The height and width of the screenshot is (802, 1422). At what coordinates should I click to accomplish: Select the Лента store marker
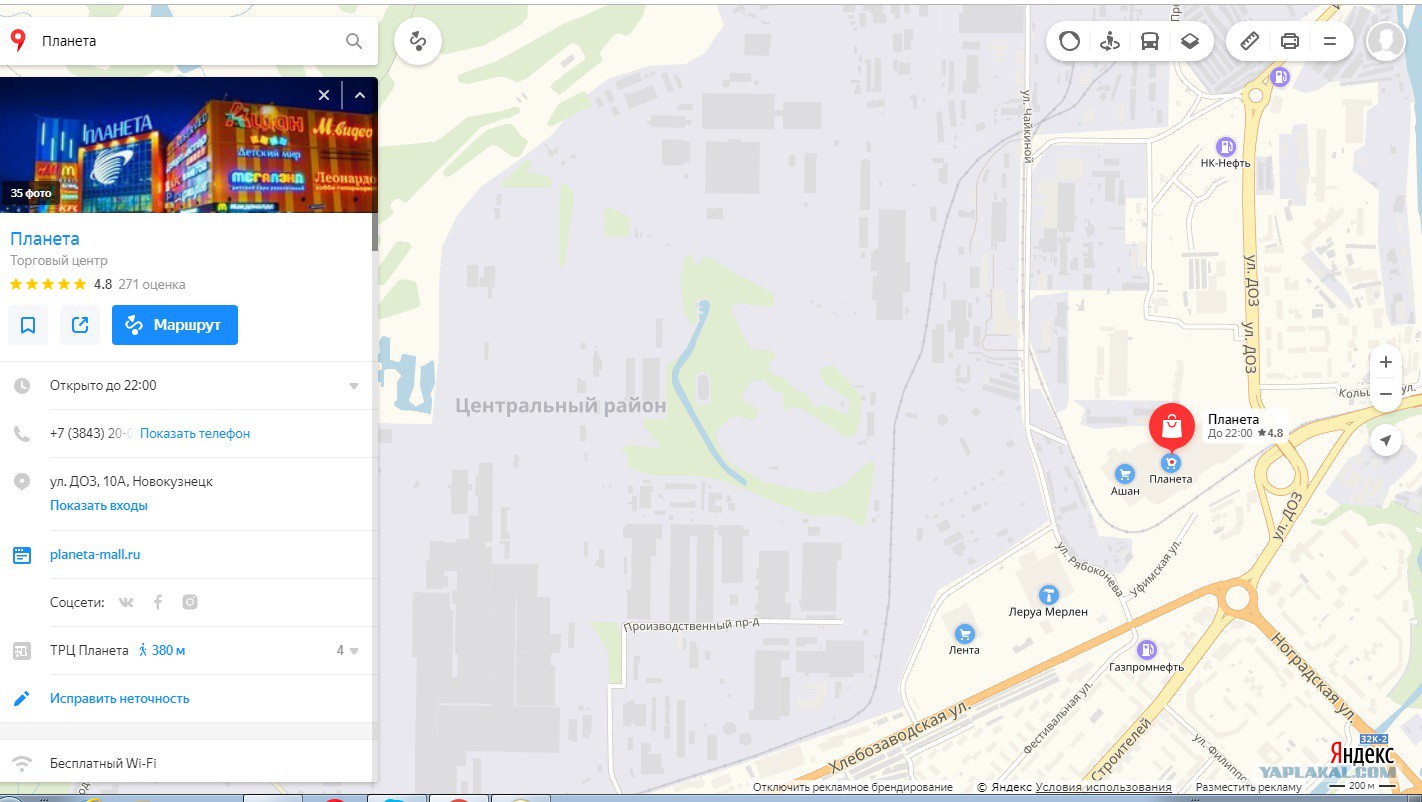[x=965, y=633]
